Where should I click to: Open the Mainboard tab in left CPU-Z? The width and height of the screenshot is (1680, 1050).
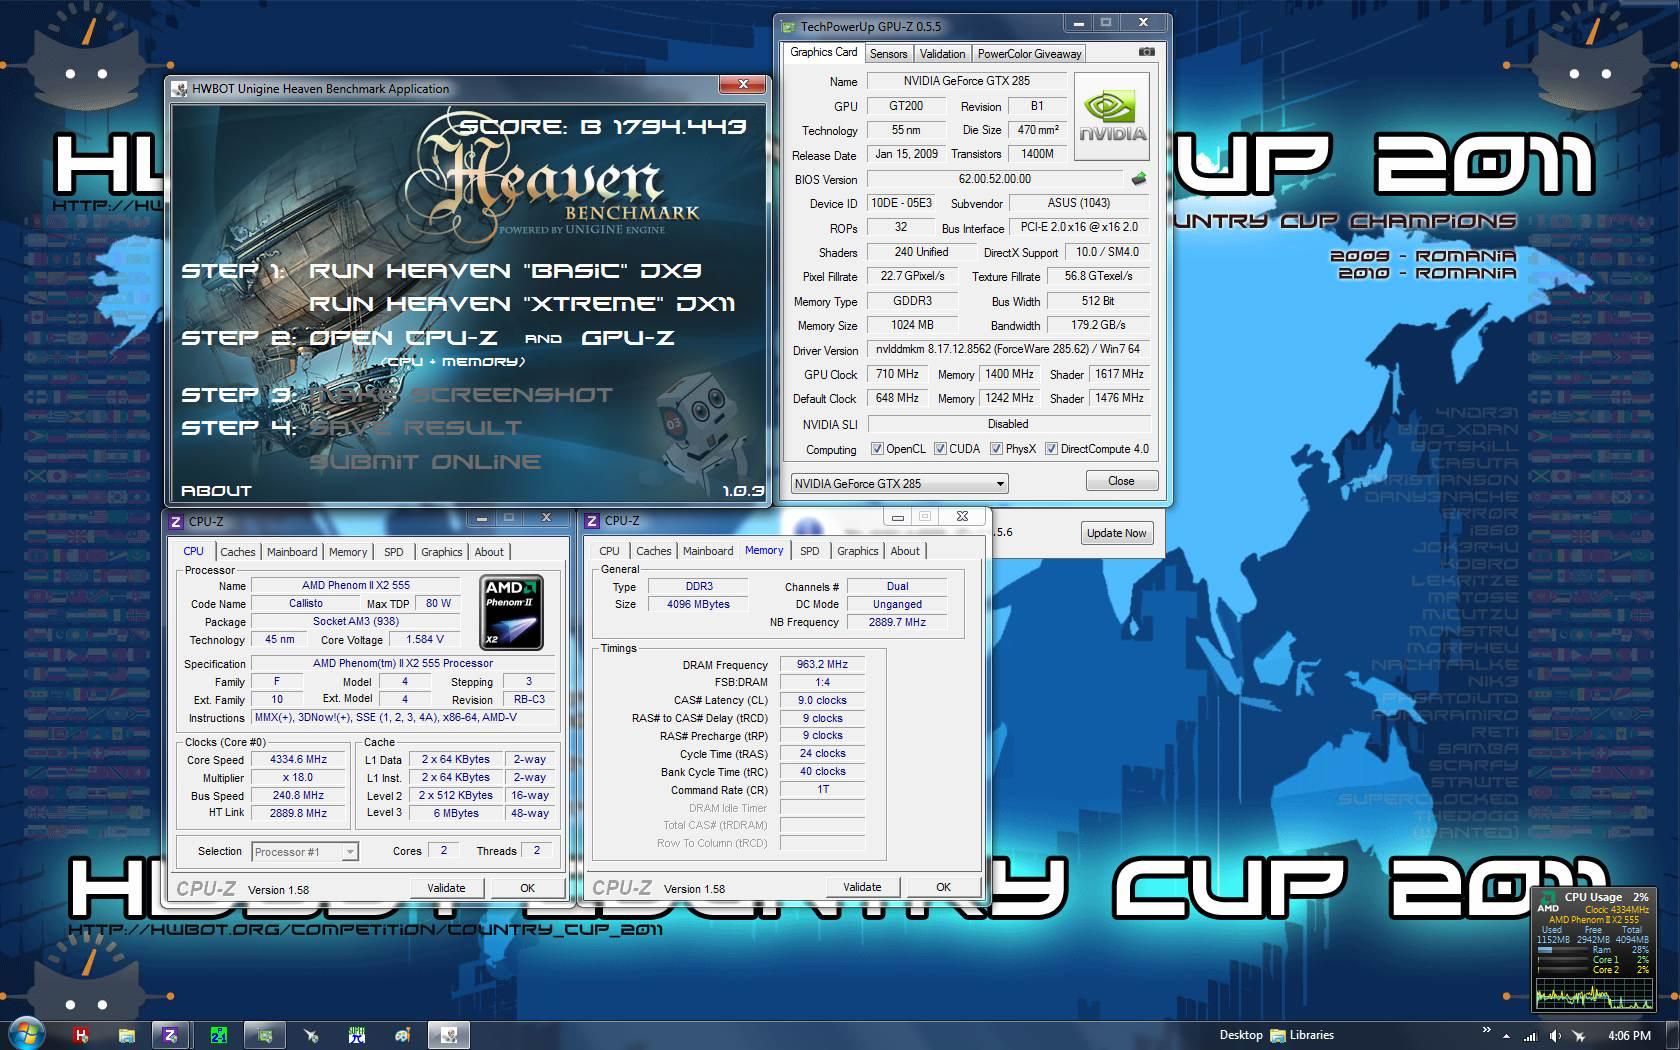[x=292, y=552]
